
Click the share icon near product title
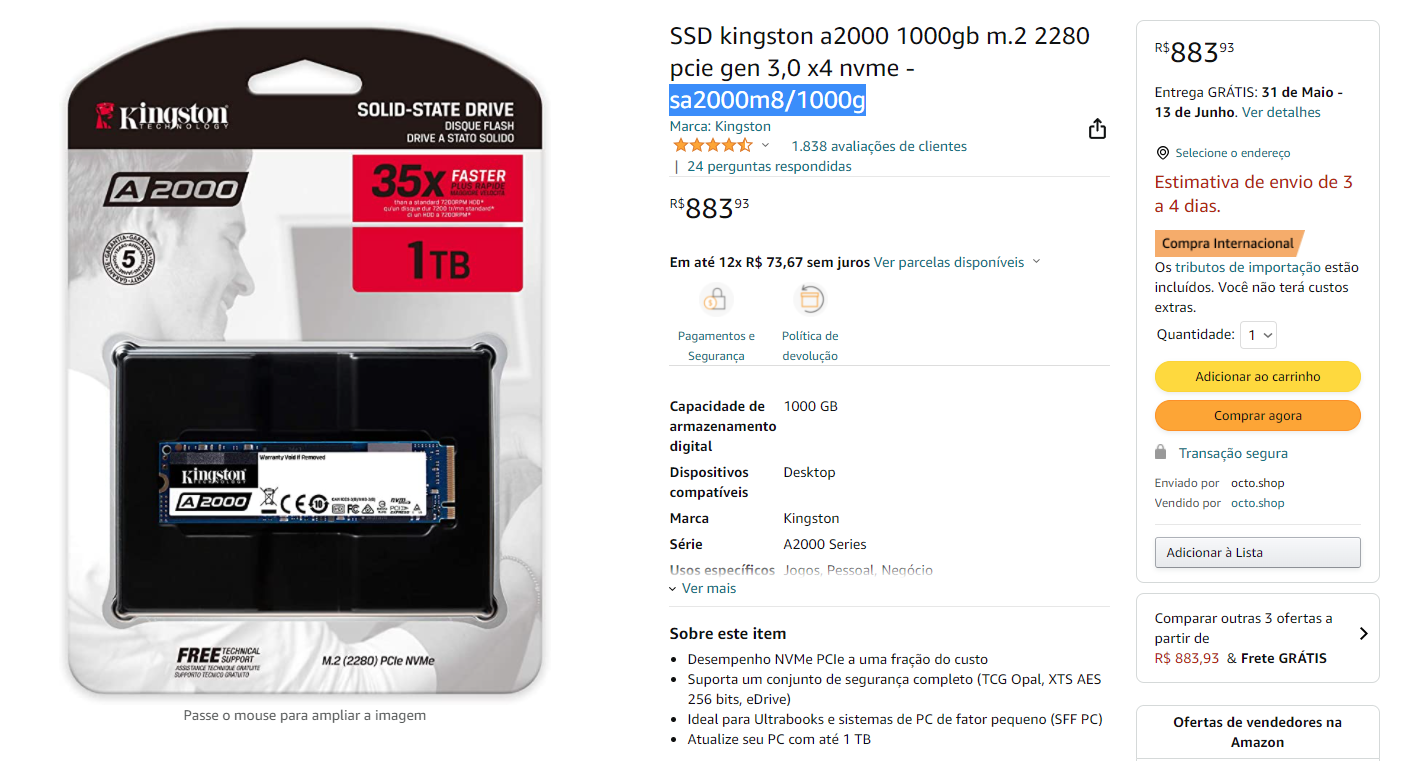click(1097, 129)
